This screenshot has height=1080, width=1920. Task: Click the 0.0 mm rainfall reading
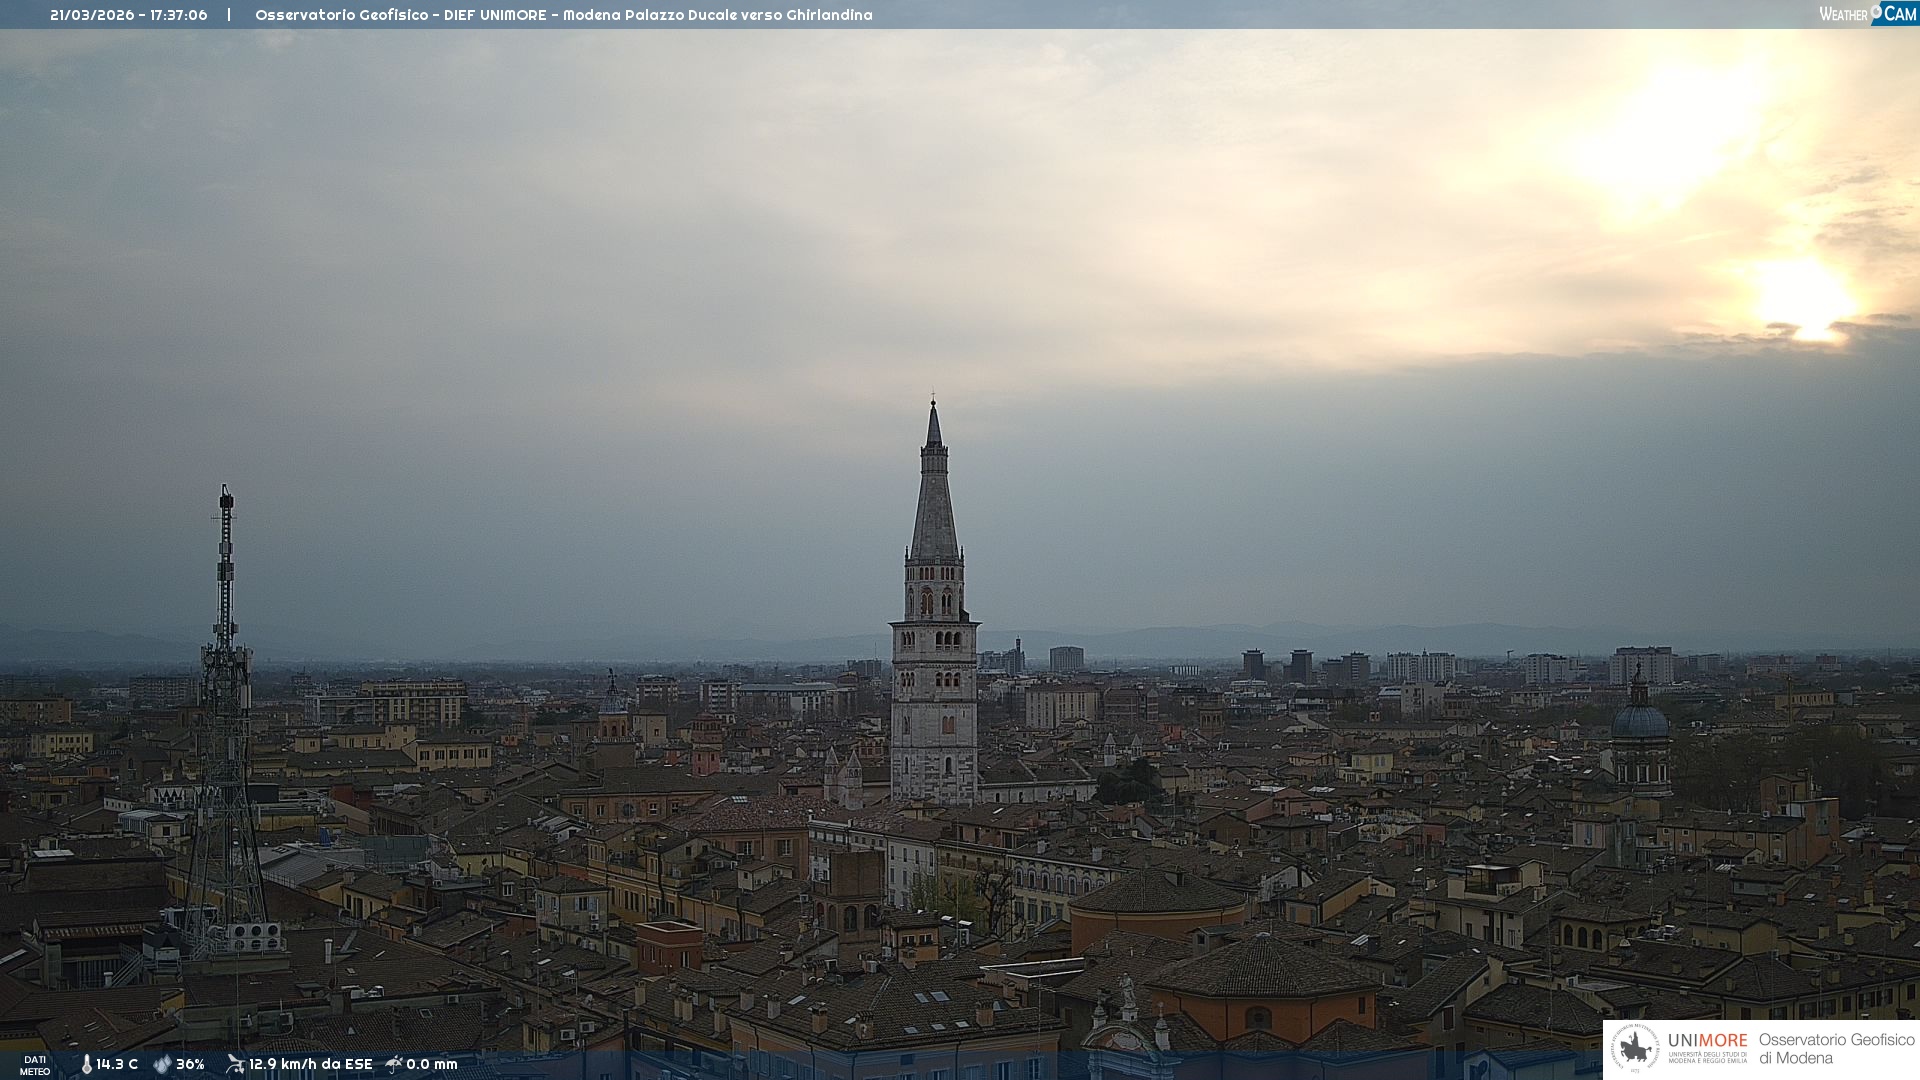point(432,1064)
